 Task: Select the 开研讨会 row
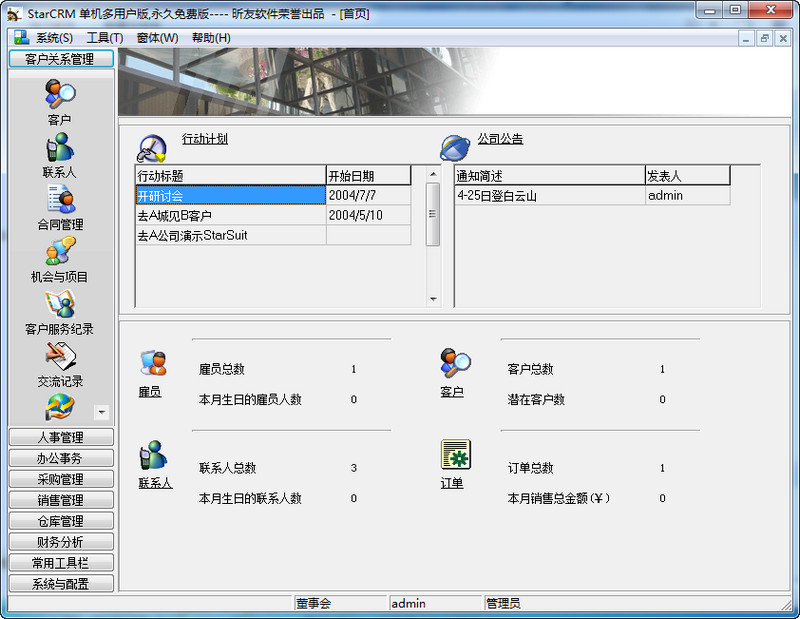(231, 195)
